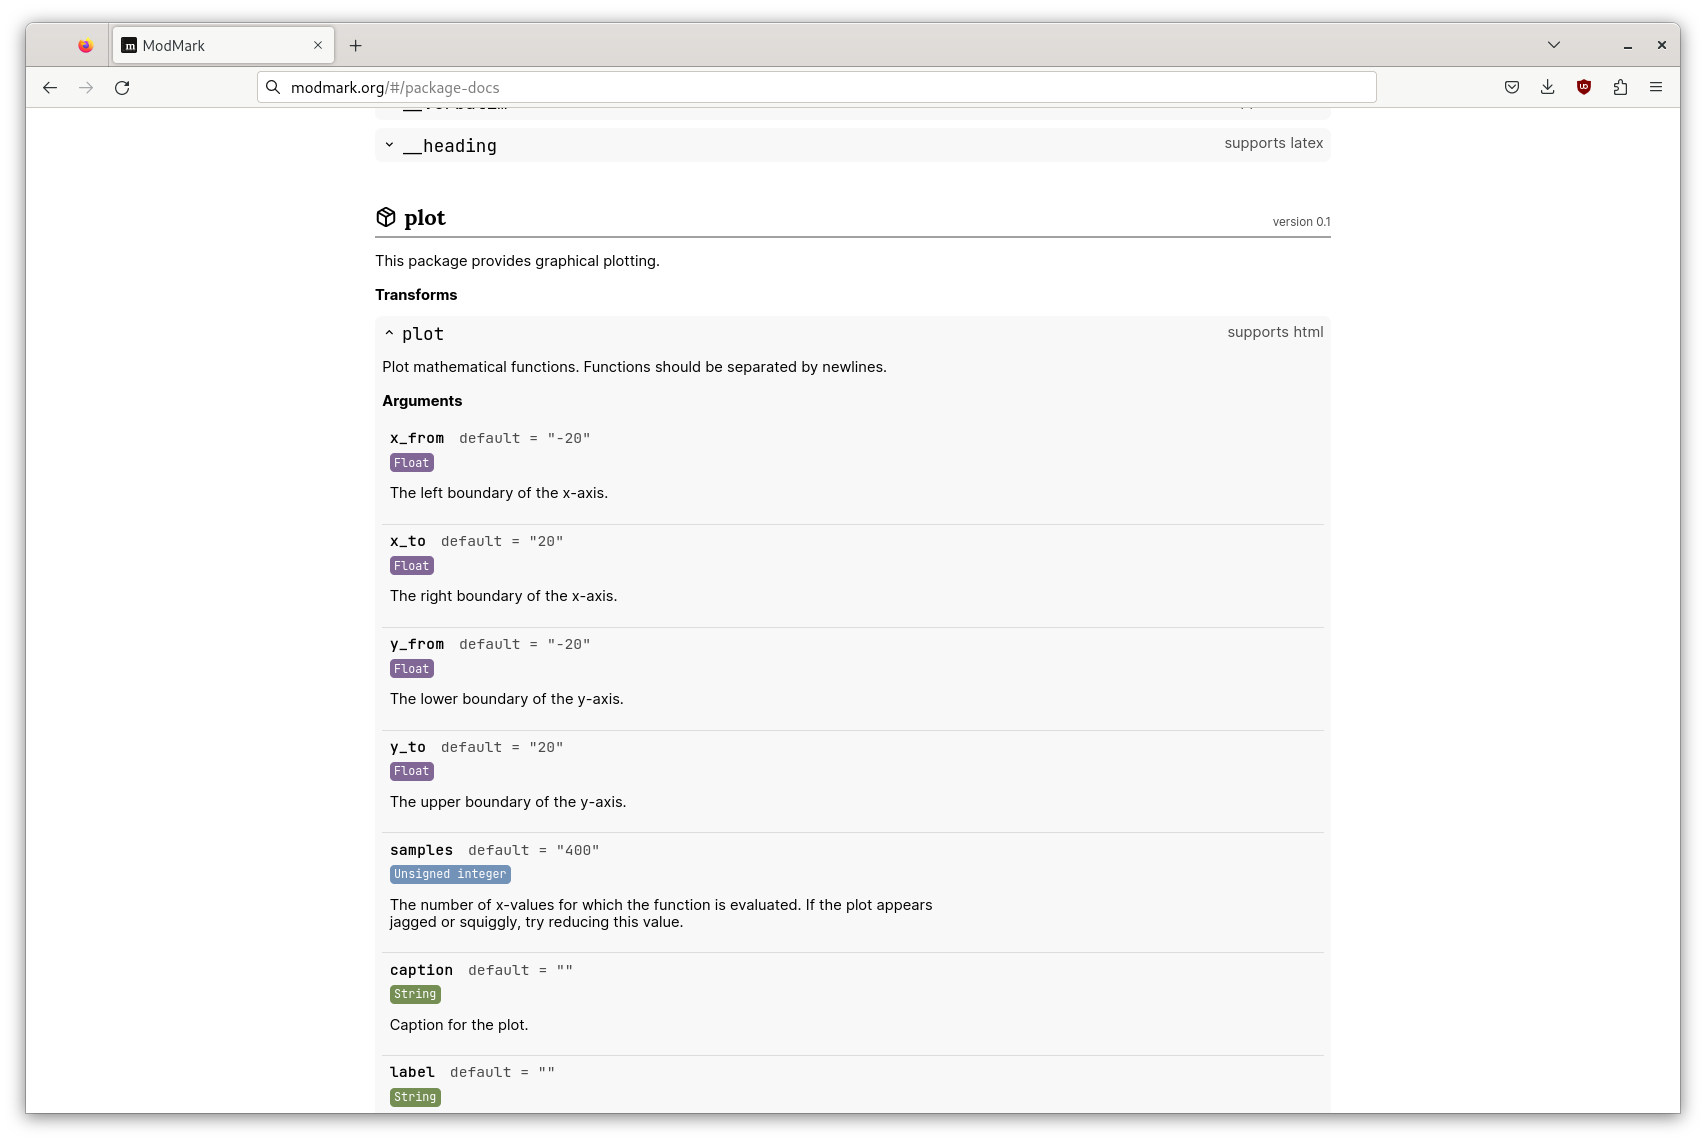Screen dimensions: 1706x1142
Task: Open uBlock Origin extension popup
Action: (1584, 87)
